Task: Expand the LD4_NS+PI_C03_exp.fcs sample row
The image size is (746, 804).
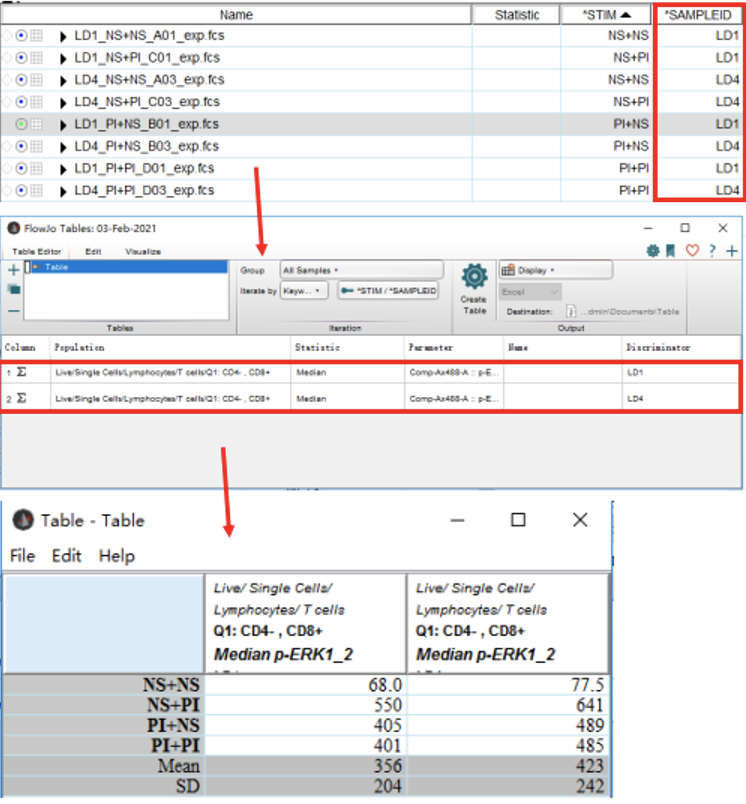Action: [x=63, y=102]
